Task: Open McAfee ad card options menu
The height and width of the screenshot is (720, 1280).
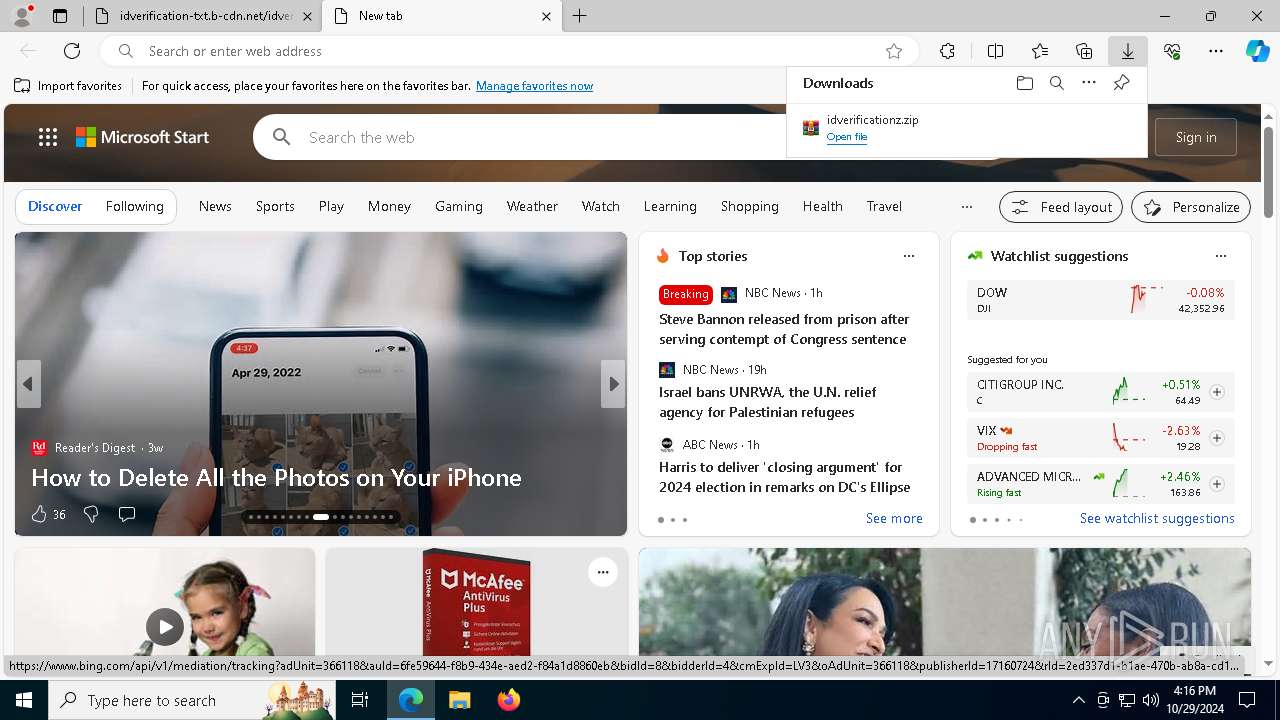Action: pos(603,572)
